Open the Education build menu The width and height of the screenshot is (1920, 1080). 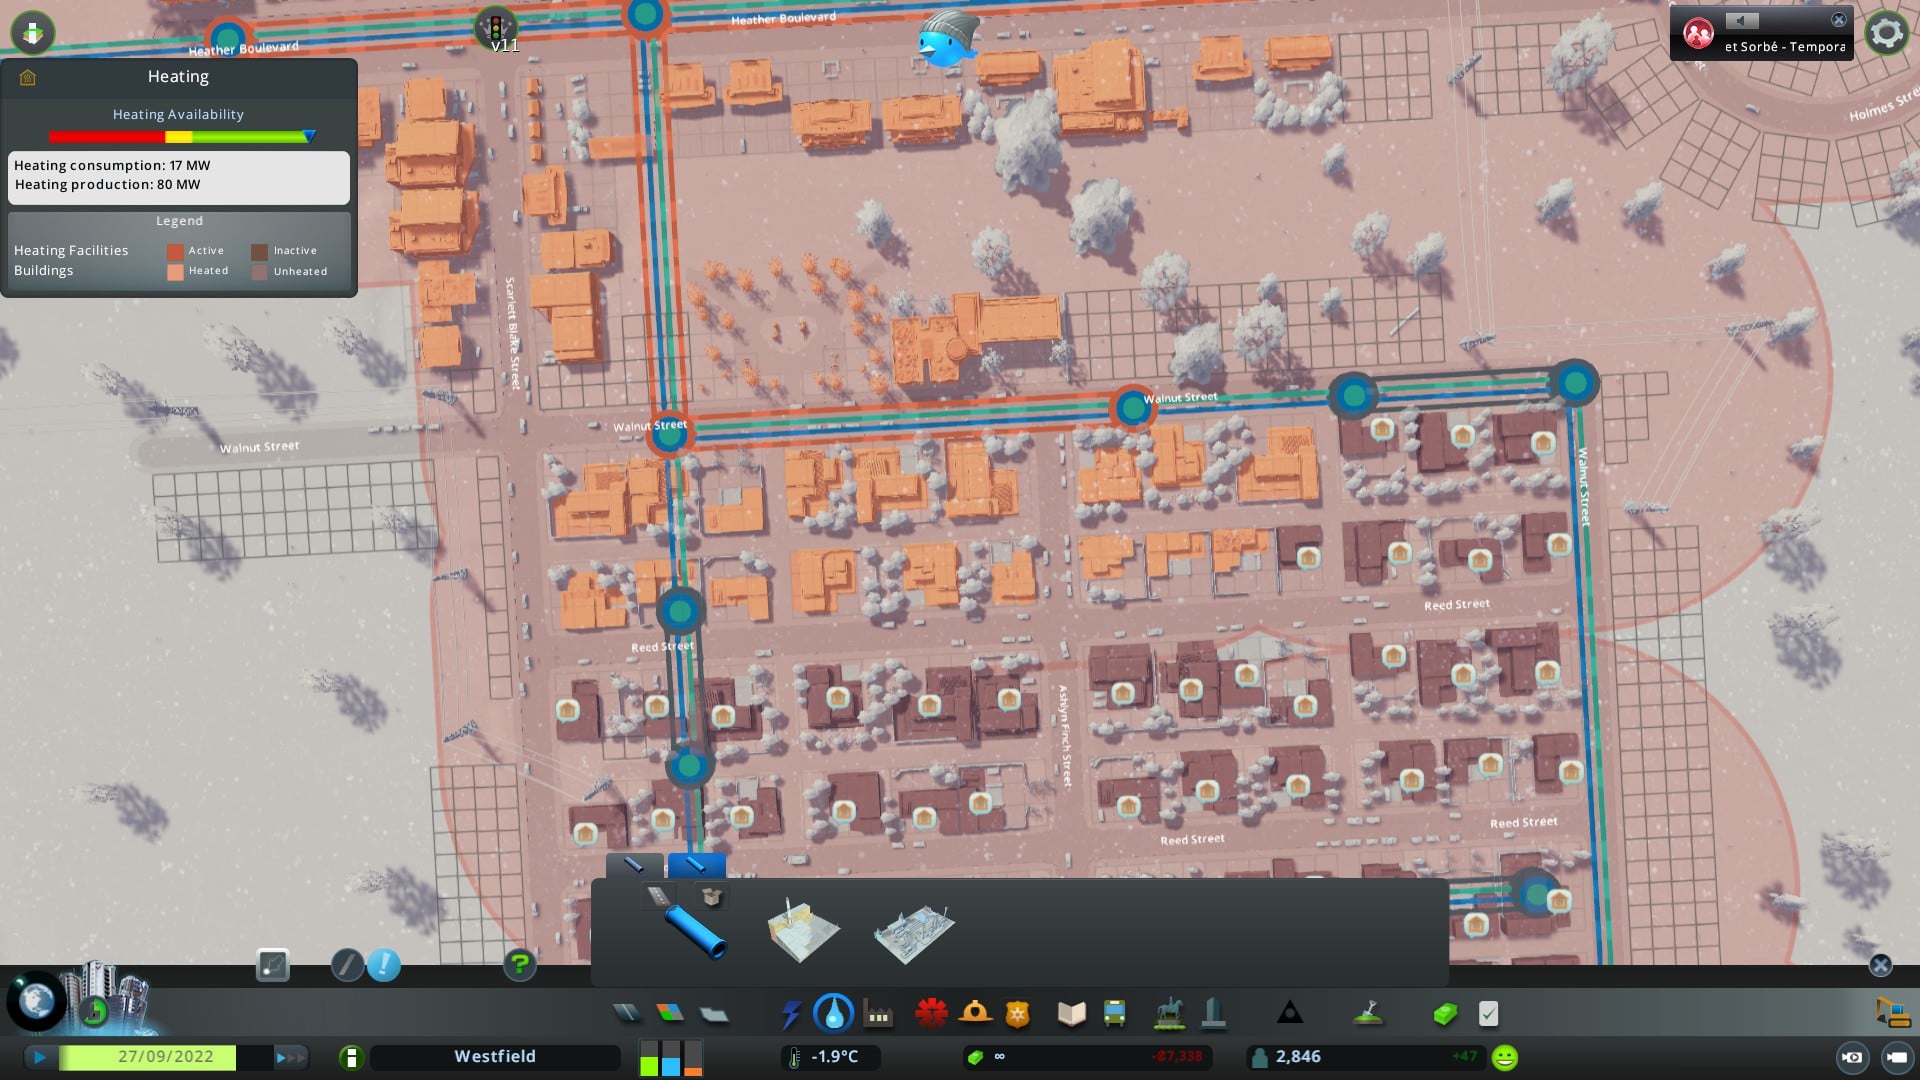point(1071,1014)
